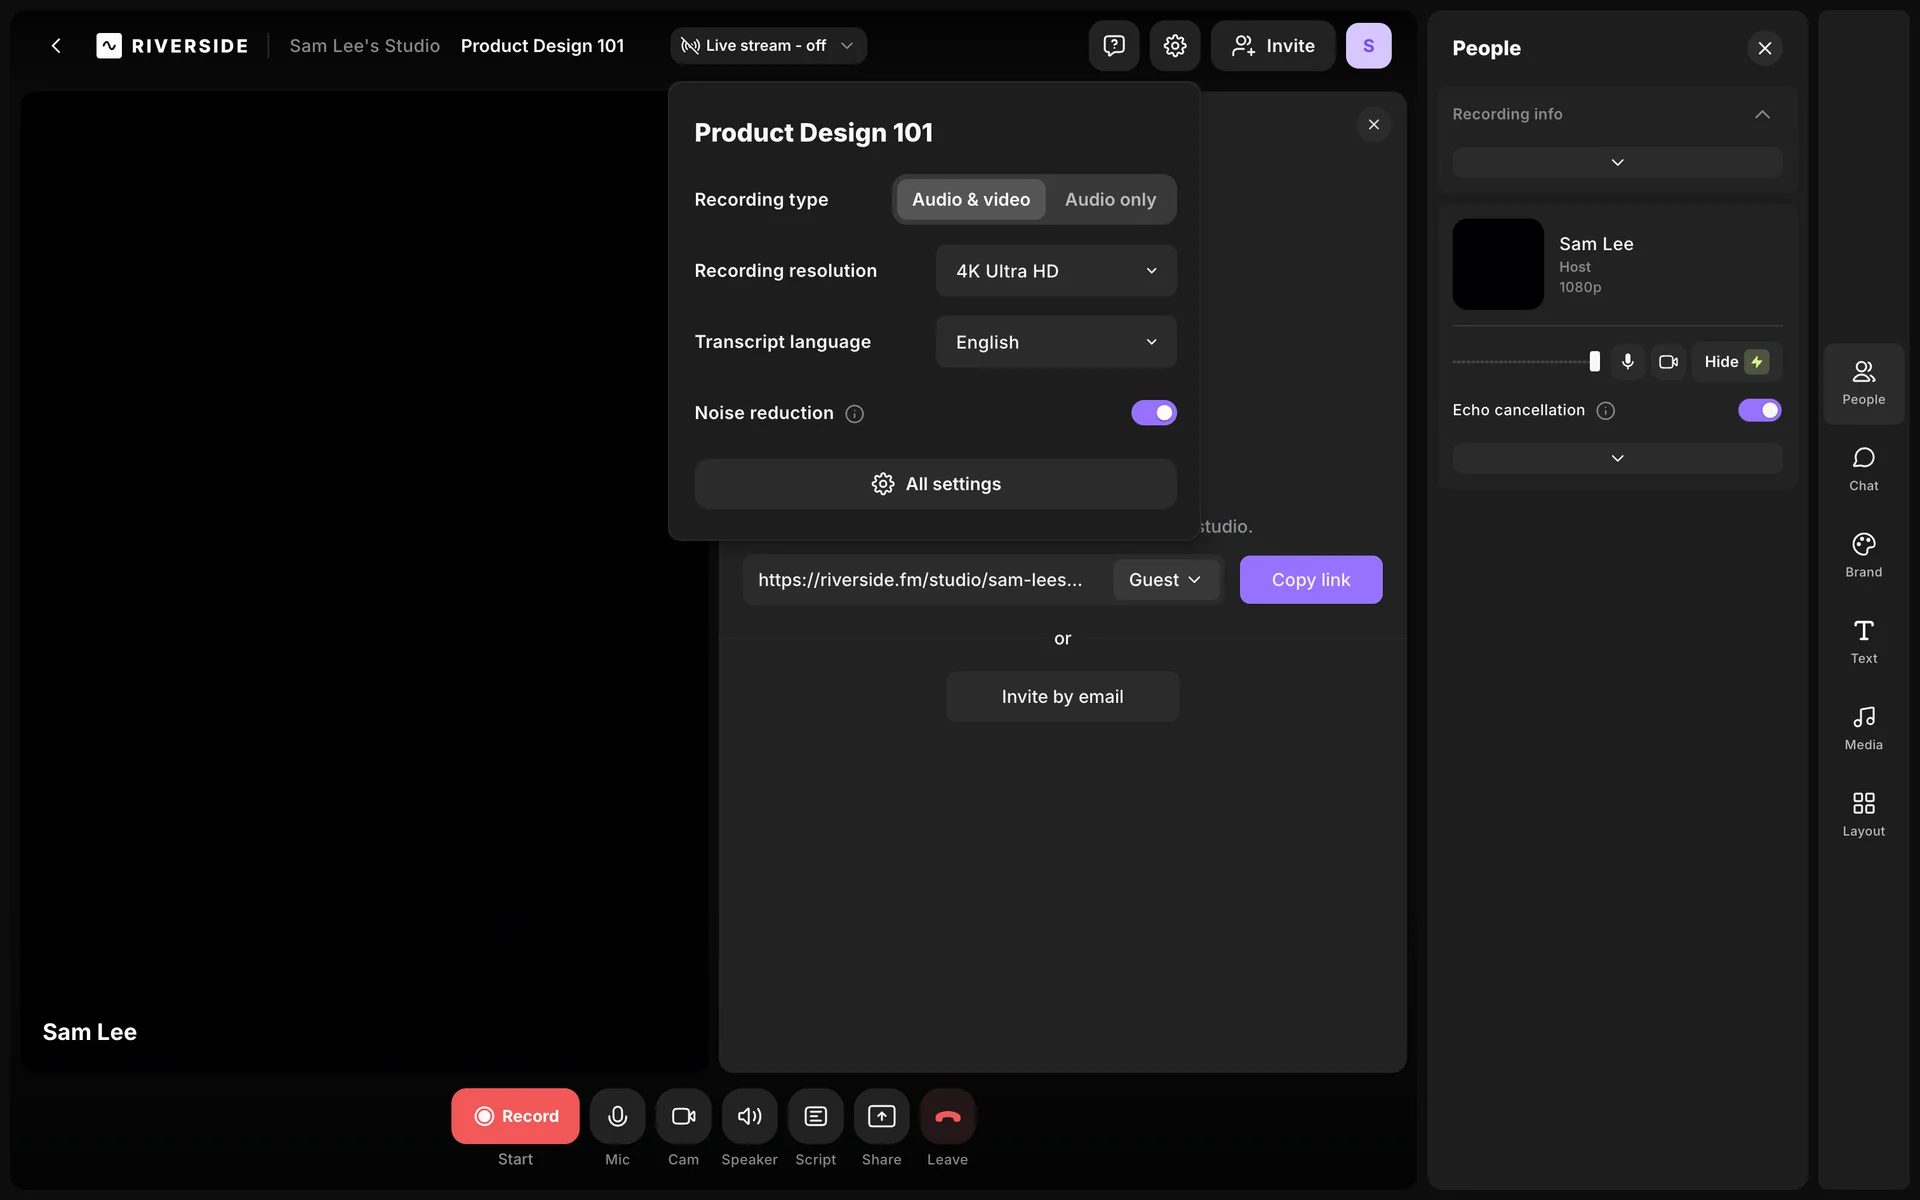
Task: Mute Sam Lee's microphone in People panel
Action: 1627,362
